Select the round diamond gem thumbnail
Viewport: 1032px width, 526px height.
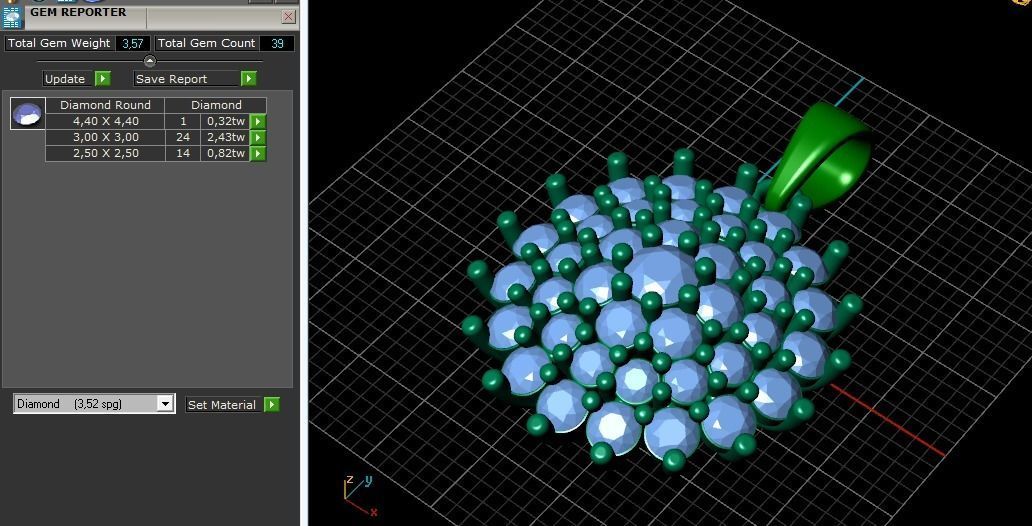28,113
